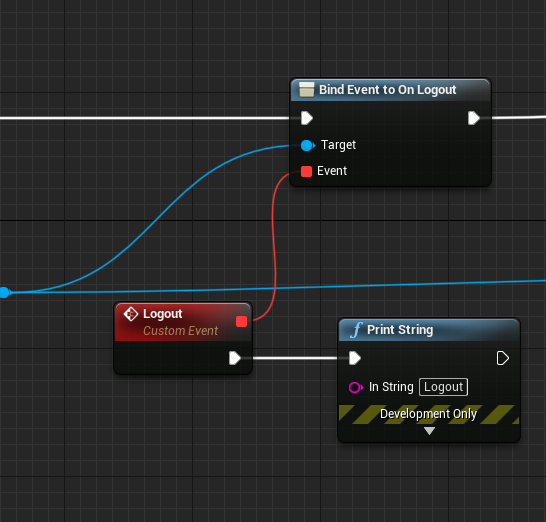Viewport: 546px width, 522px height.
Task: Click the Bind Event node's delegate header icon
Action: 306,89
